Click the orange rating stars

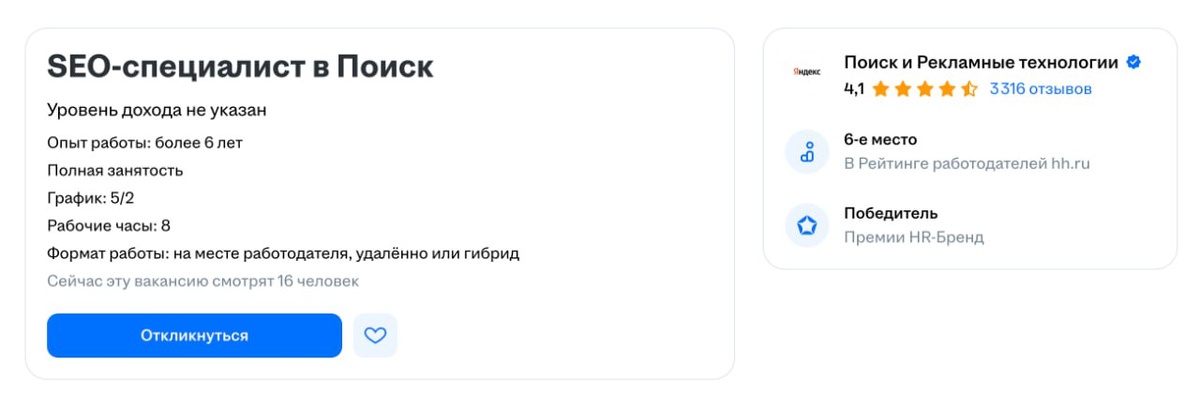click(925, 89)
